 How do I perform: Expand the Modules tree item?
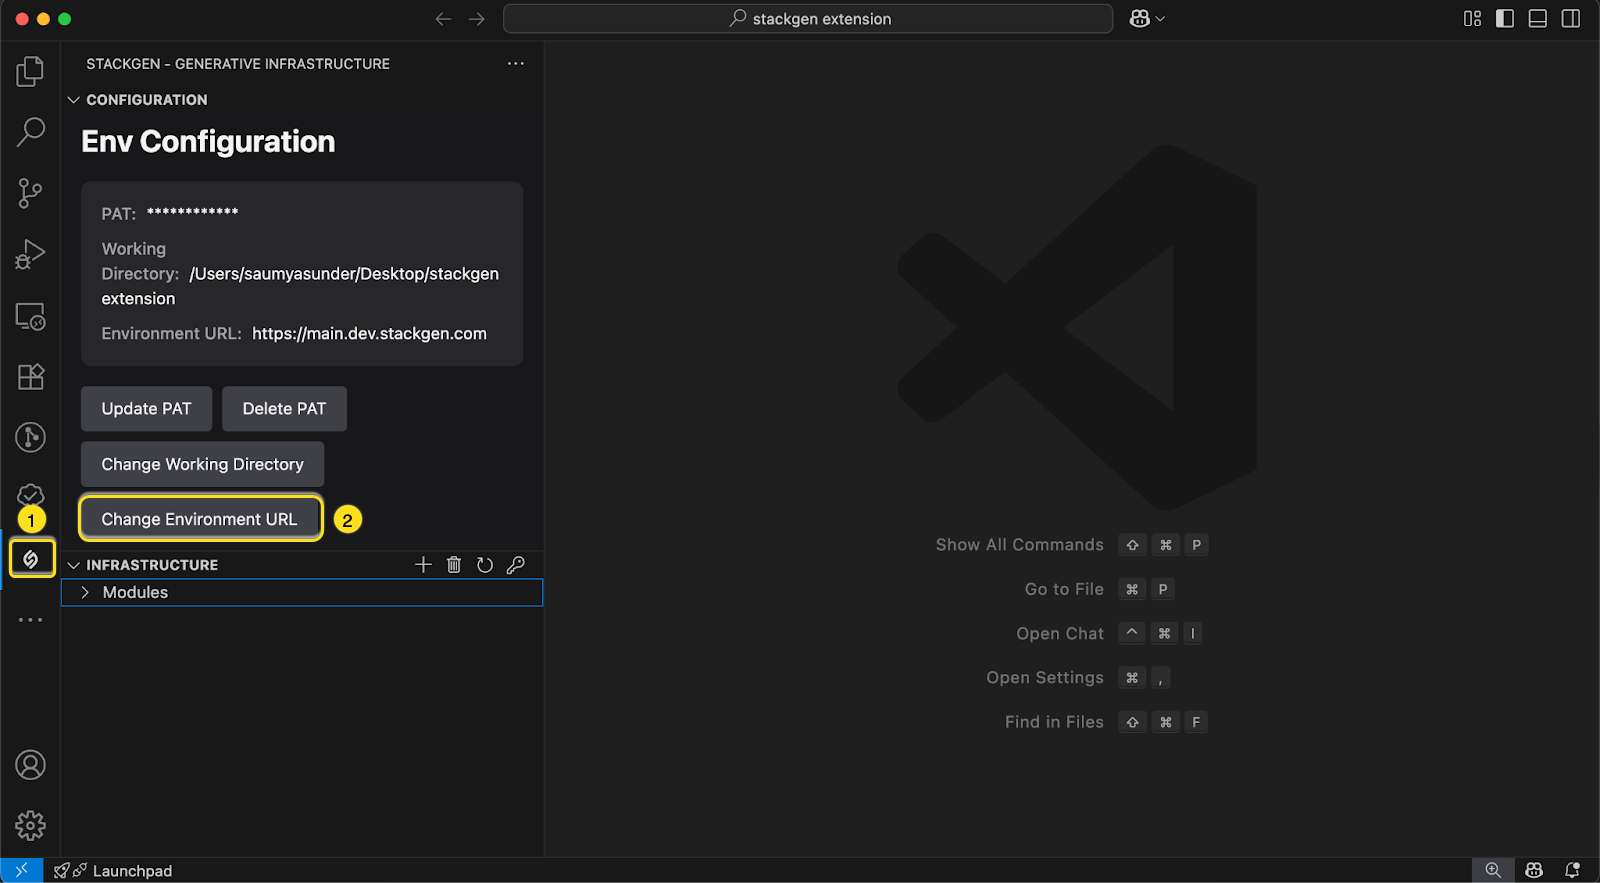click(x=302, y=593)
